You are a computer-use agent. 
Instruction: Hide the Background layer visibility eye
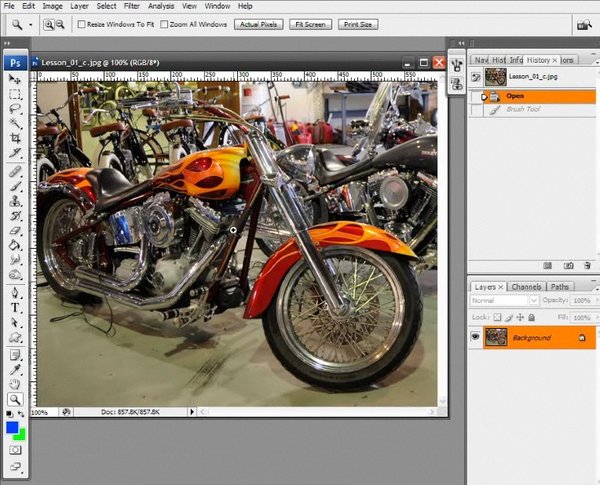click(475, 337)
